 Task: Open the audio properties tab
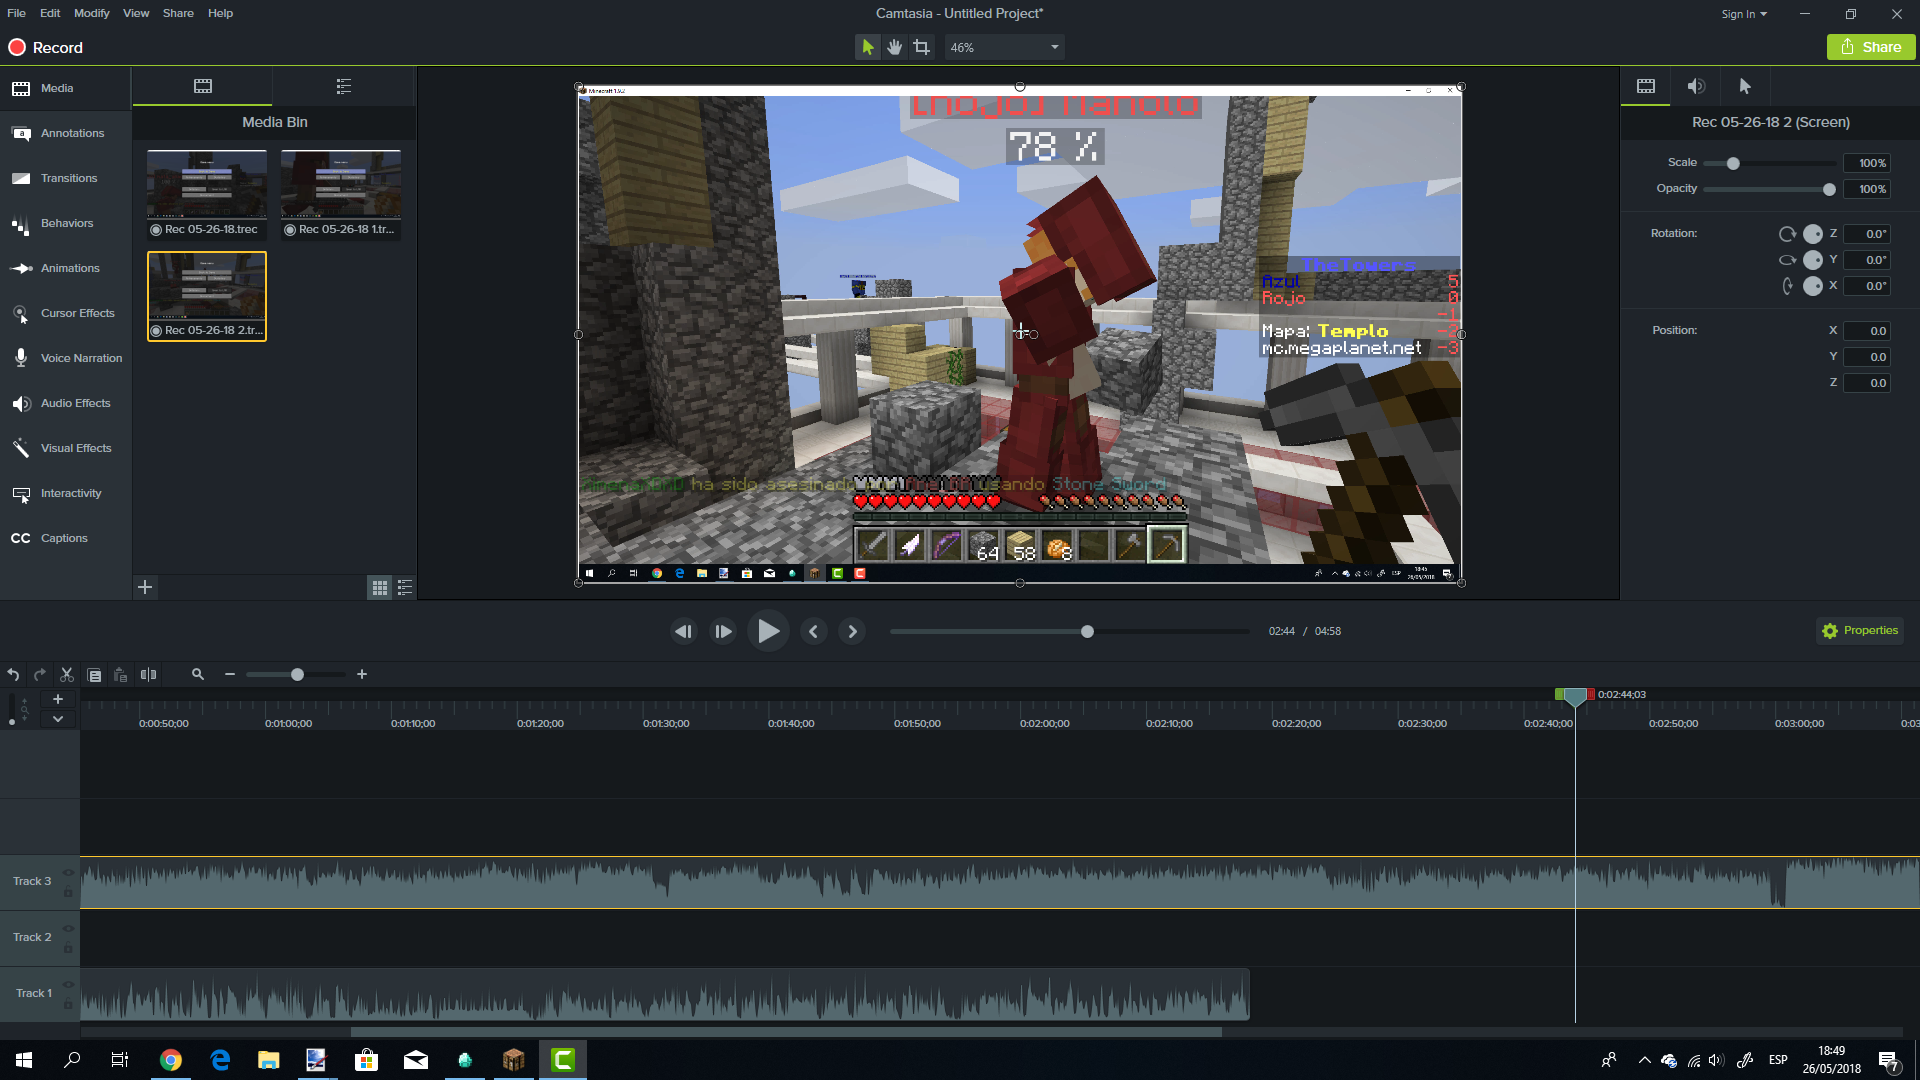[1696, 86]
